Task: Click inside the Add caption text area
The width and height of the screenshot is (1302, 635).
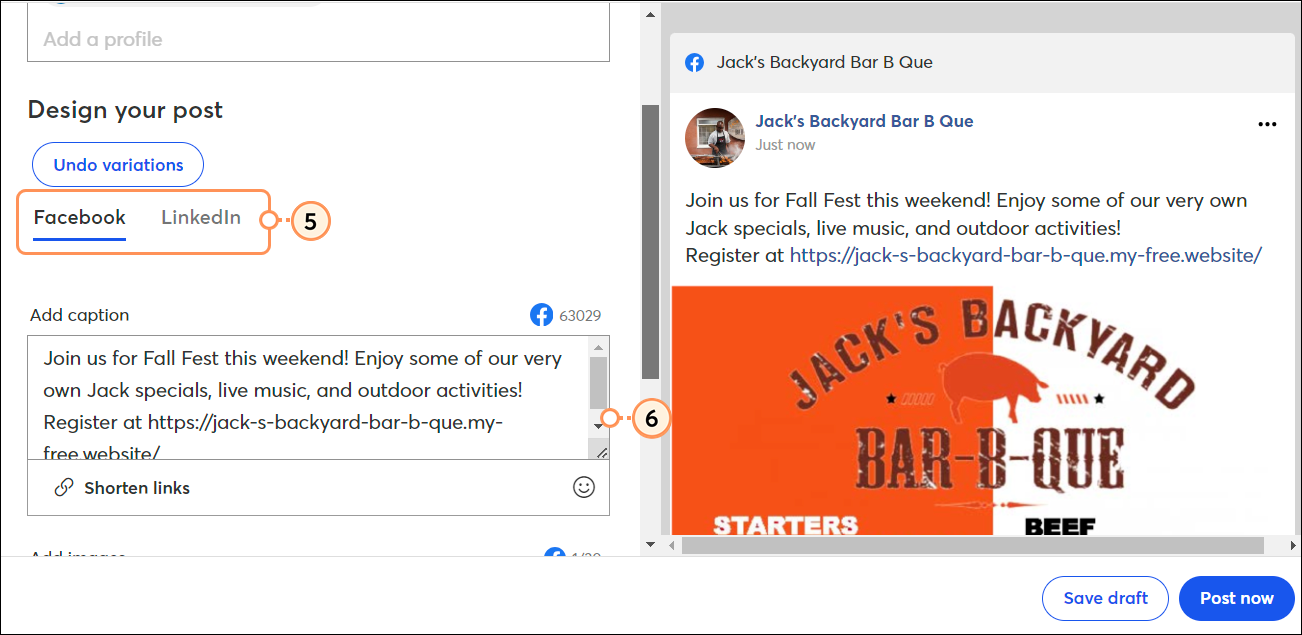Action: point(308,398)
